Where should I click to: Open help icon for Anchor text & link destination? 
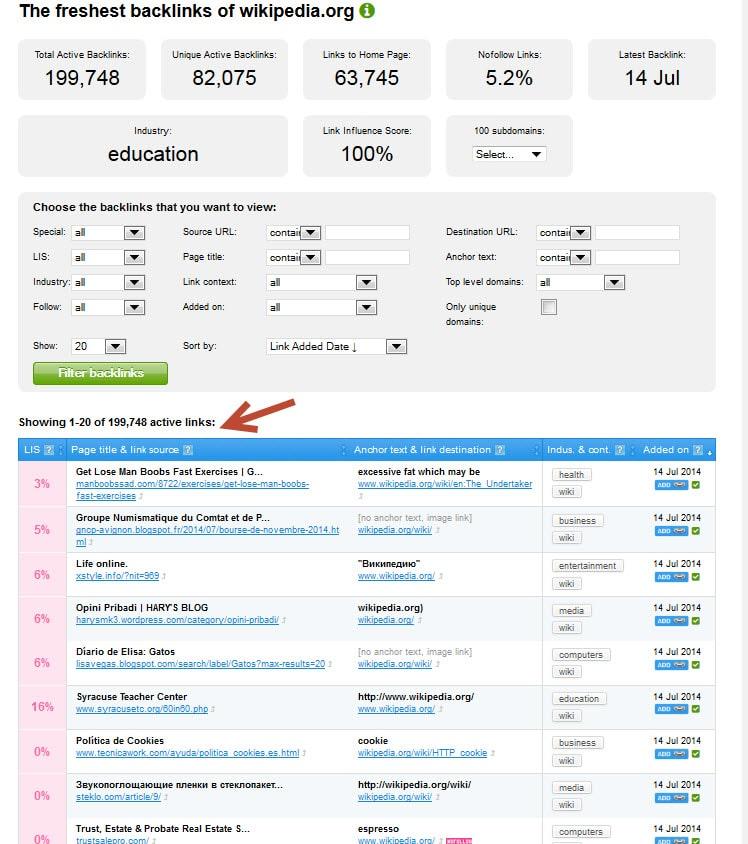[500, 449]
